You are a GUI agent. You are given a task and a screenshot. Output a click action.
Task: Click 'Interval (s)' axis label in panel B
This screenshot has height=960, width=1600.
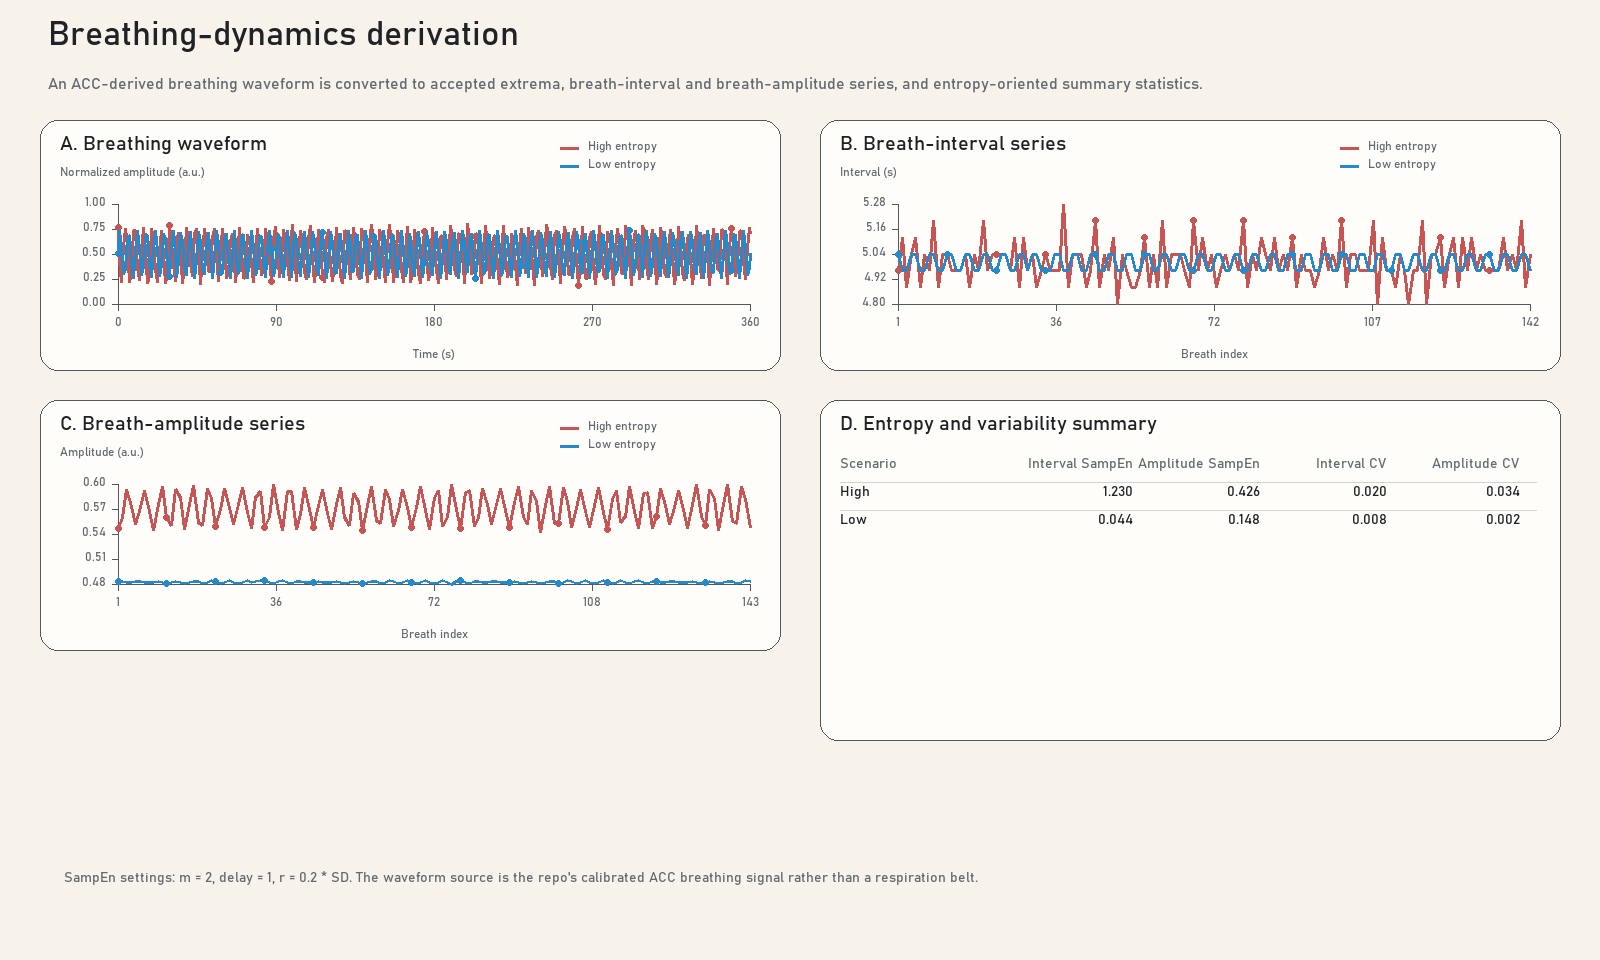(868, 172)
